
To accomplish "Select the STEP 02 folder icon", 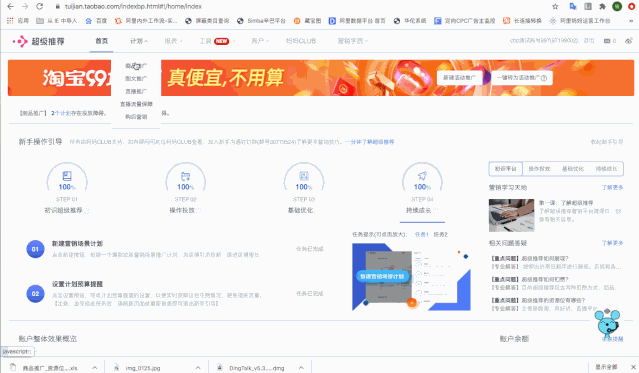I will (x=185, y=176).
